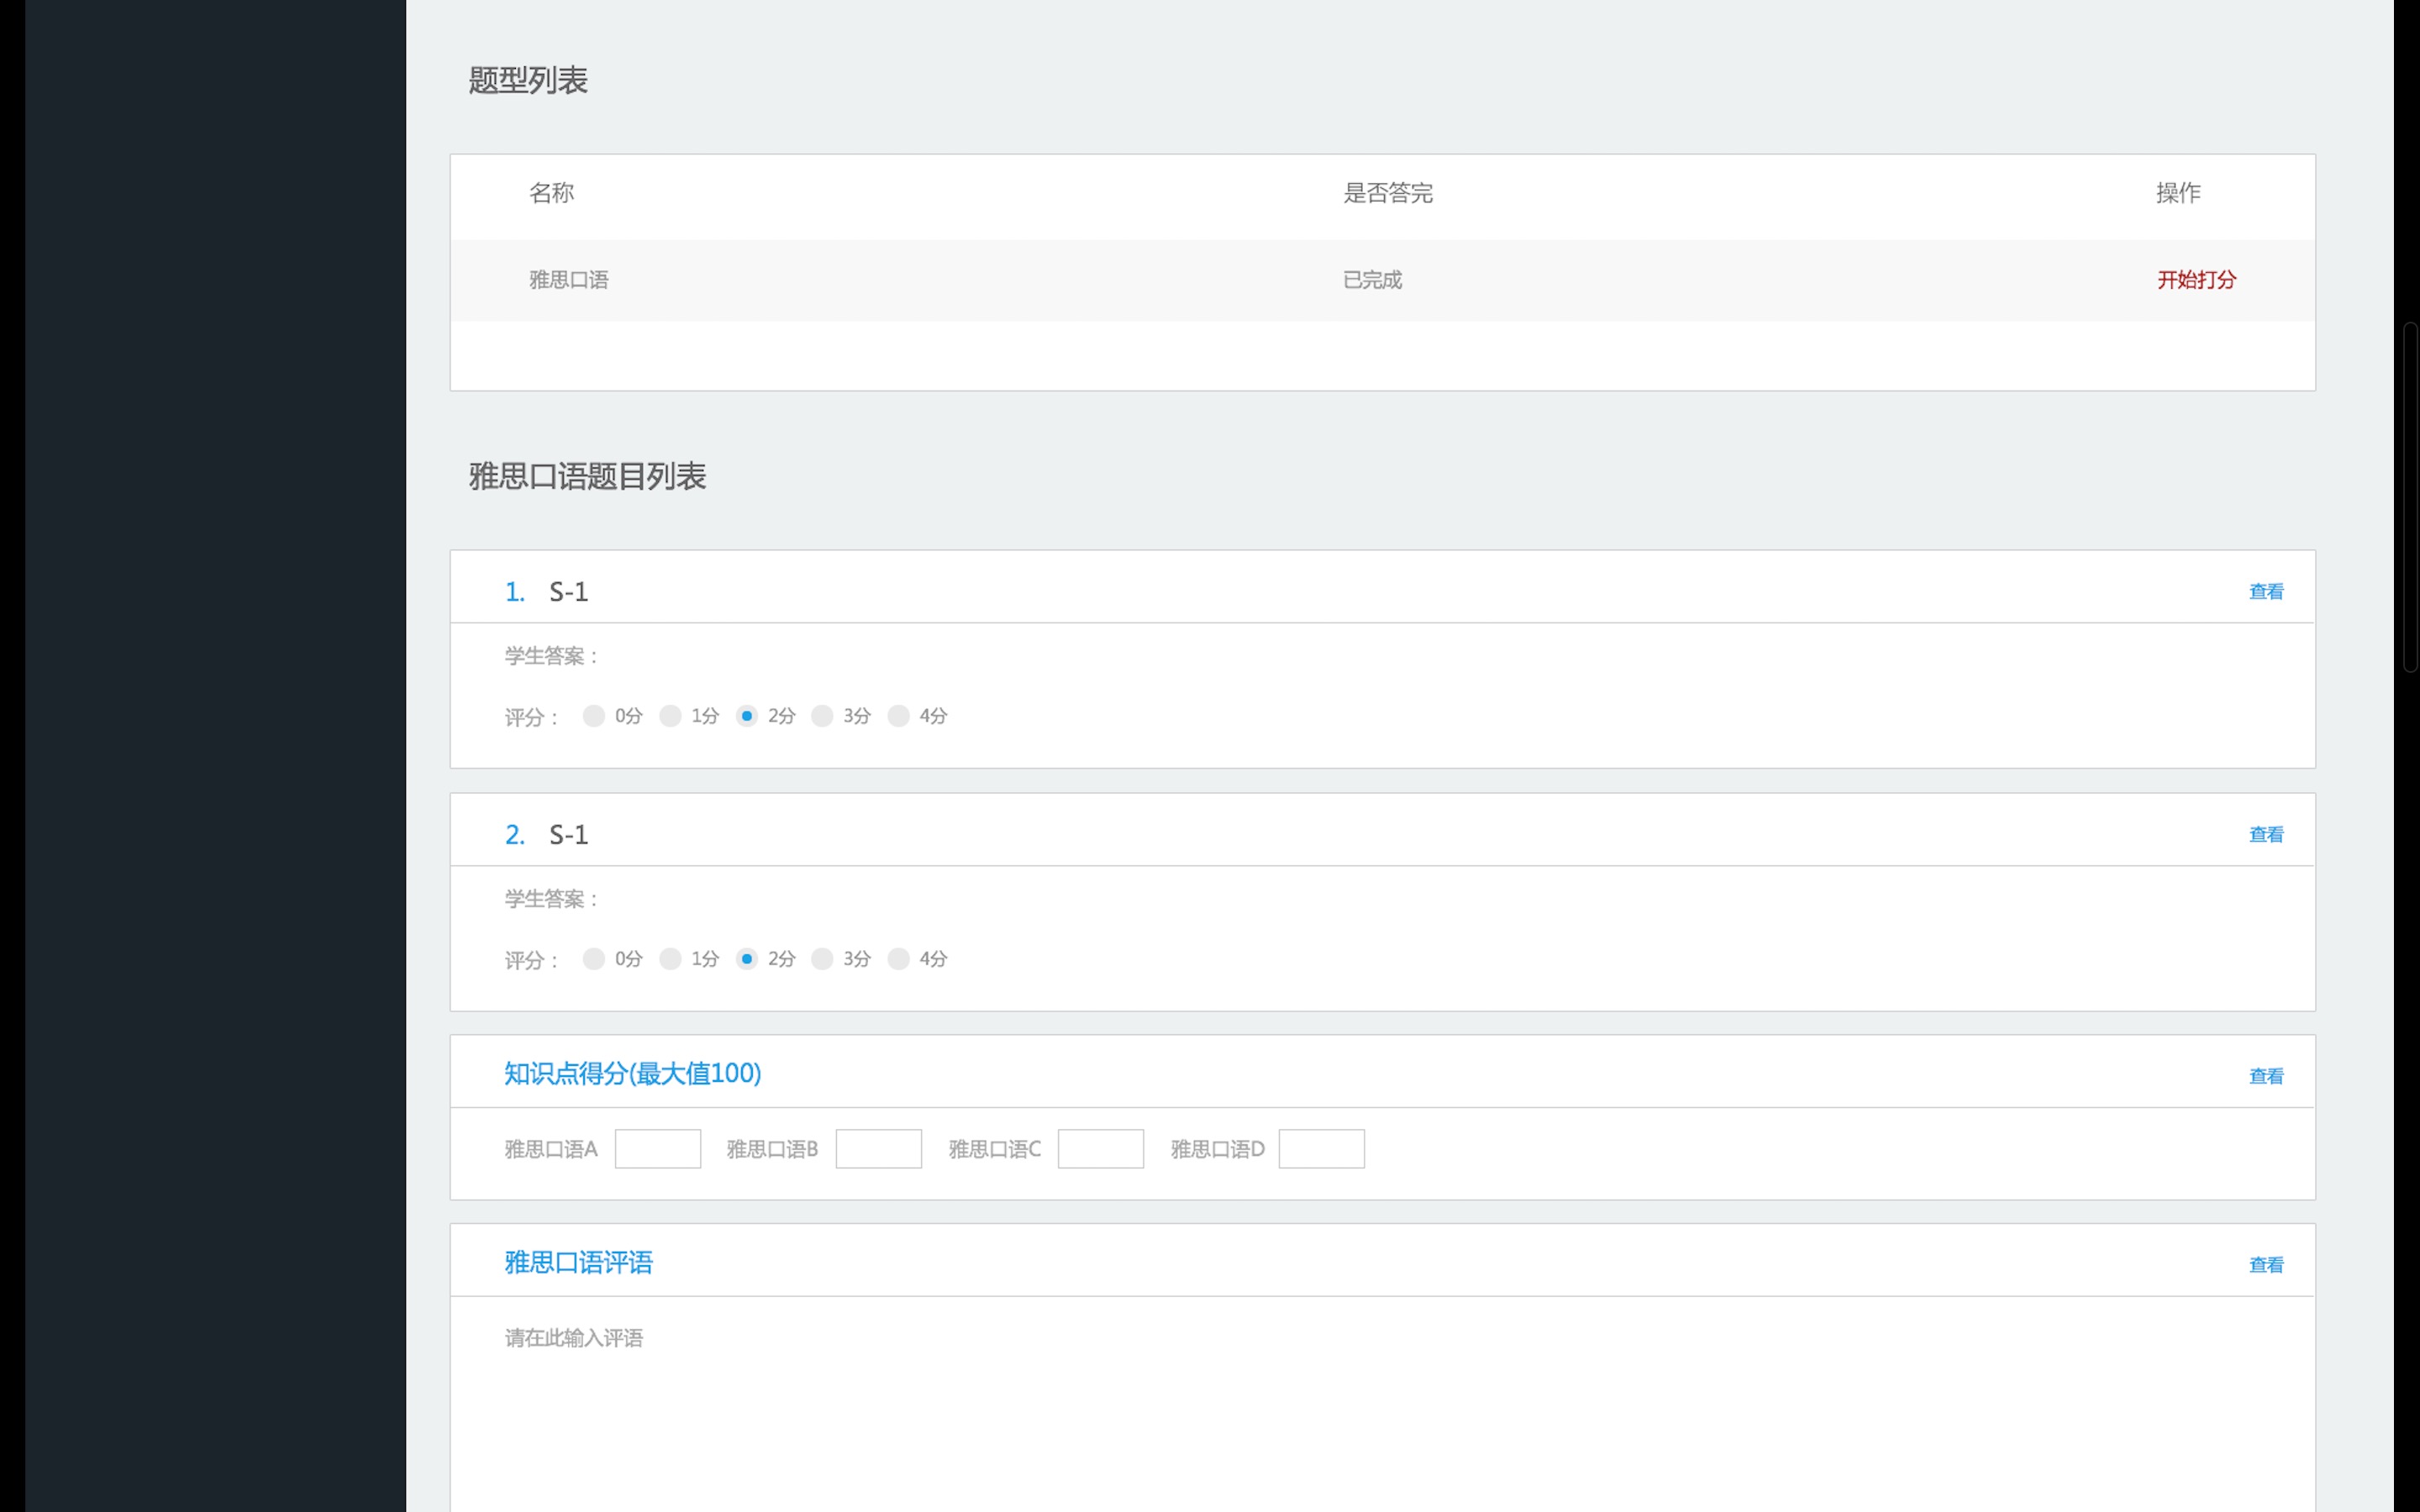Select 1分 for question 2

[x=670, y=959]
